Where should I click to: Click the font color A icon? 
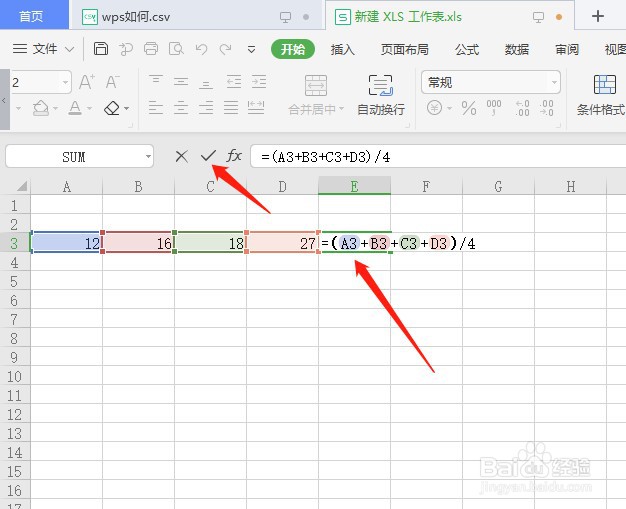click(x=75, y=108)
